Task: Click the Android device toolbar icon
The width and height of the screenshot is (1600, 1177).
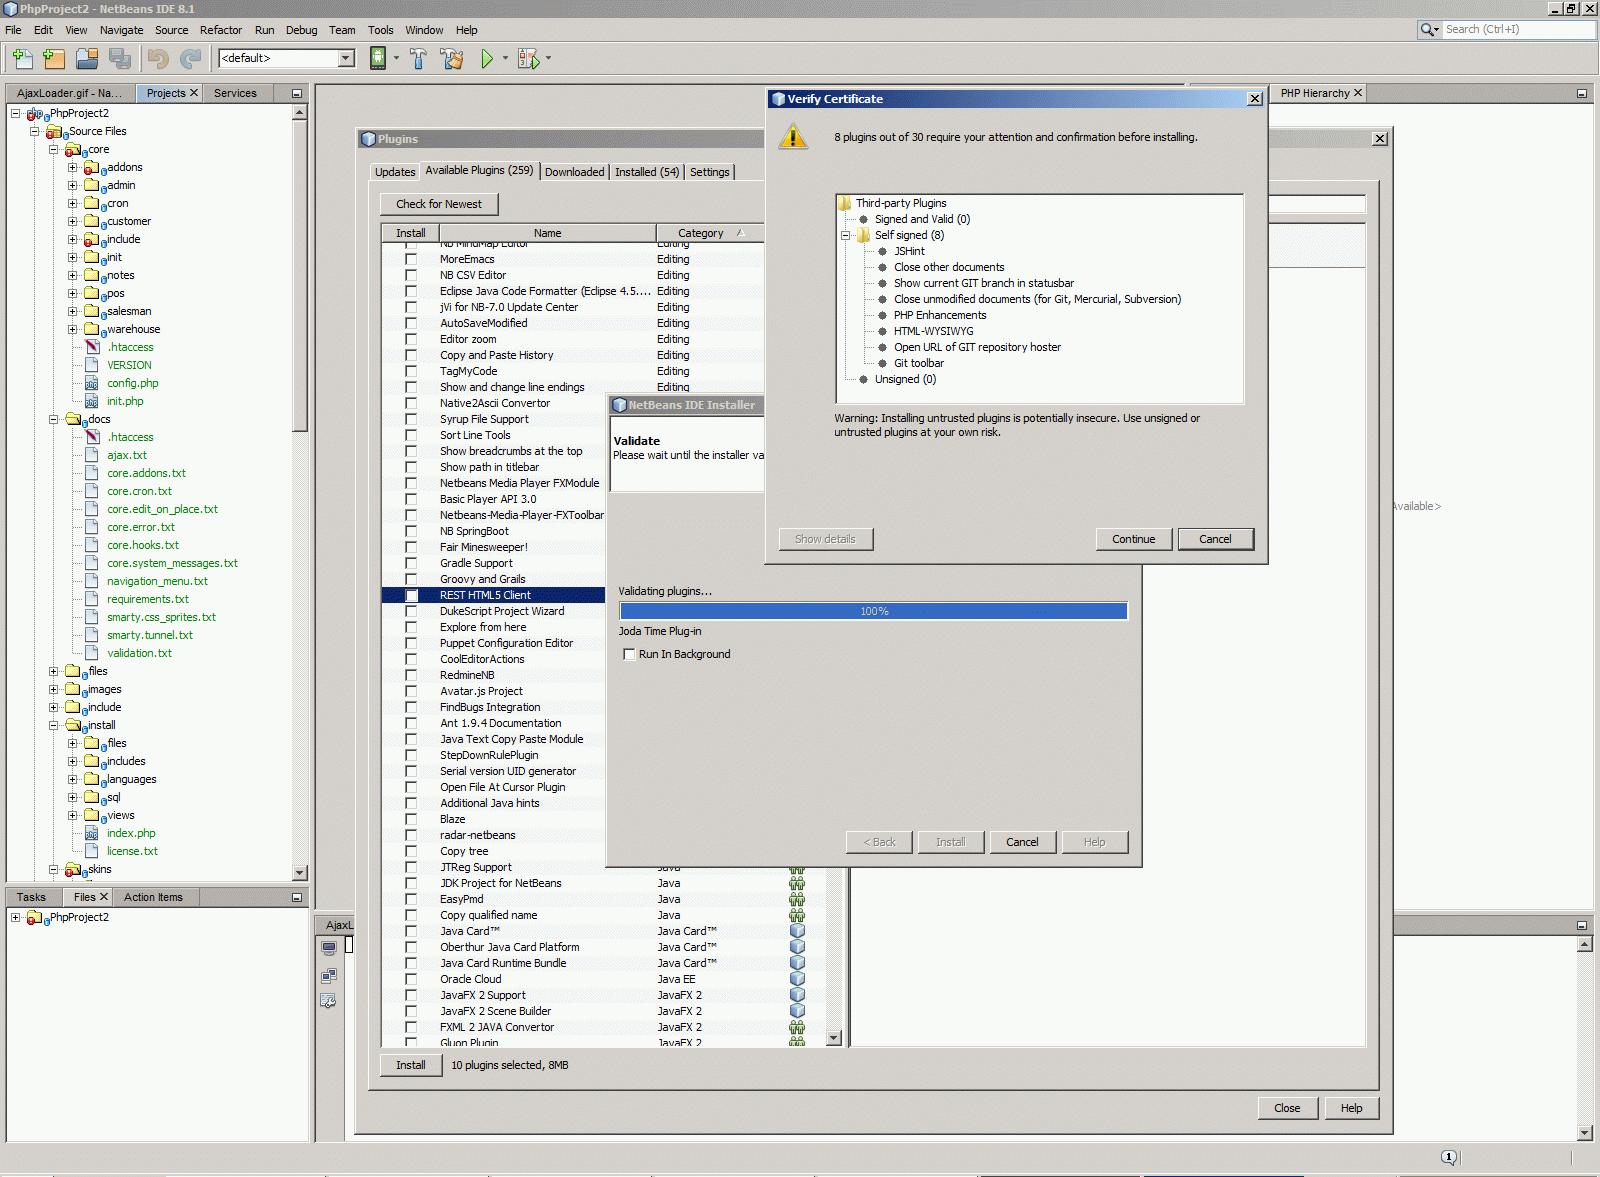Action: pyautogui.click(x=378, y=58)
